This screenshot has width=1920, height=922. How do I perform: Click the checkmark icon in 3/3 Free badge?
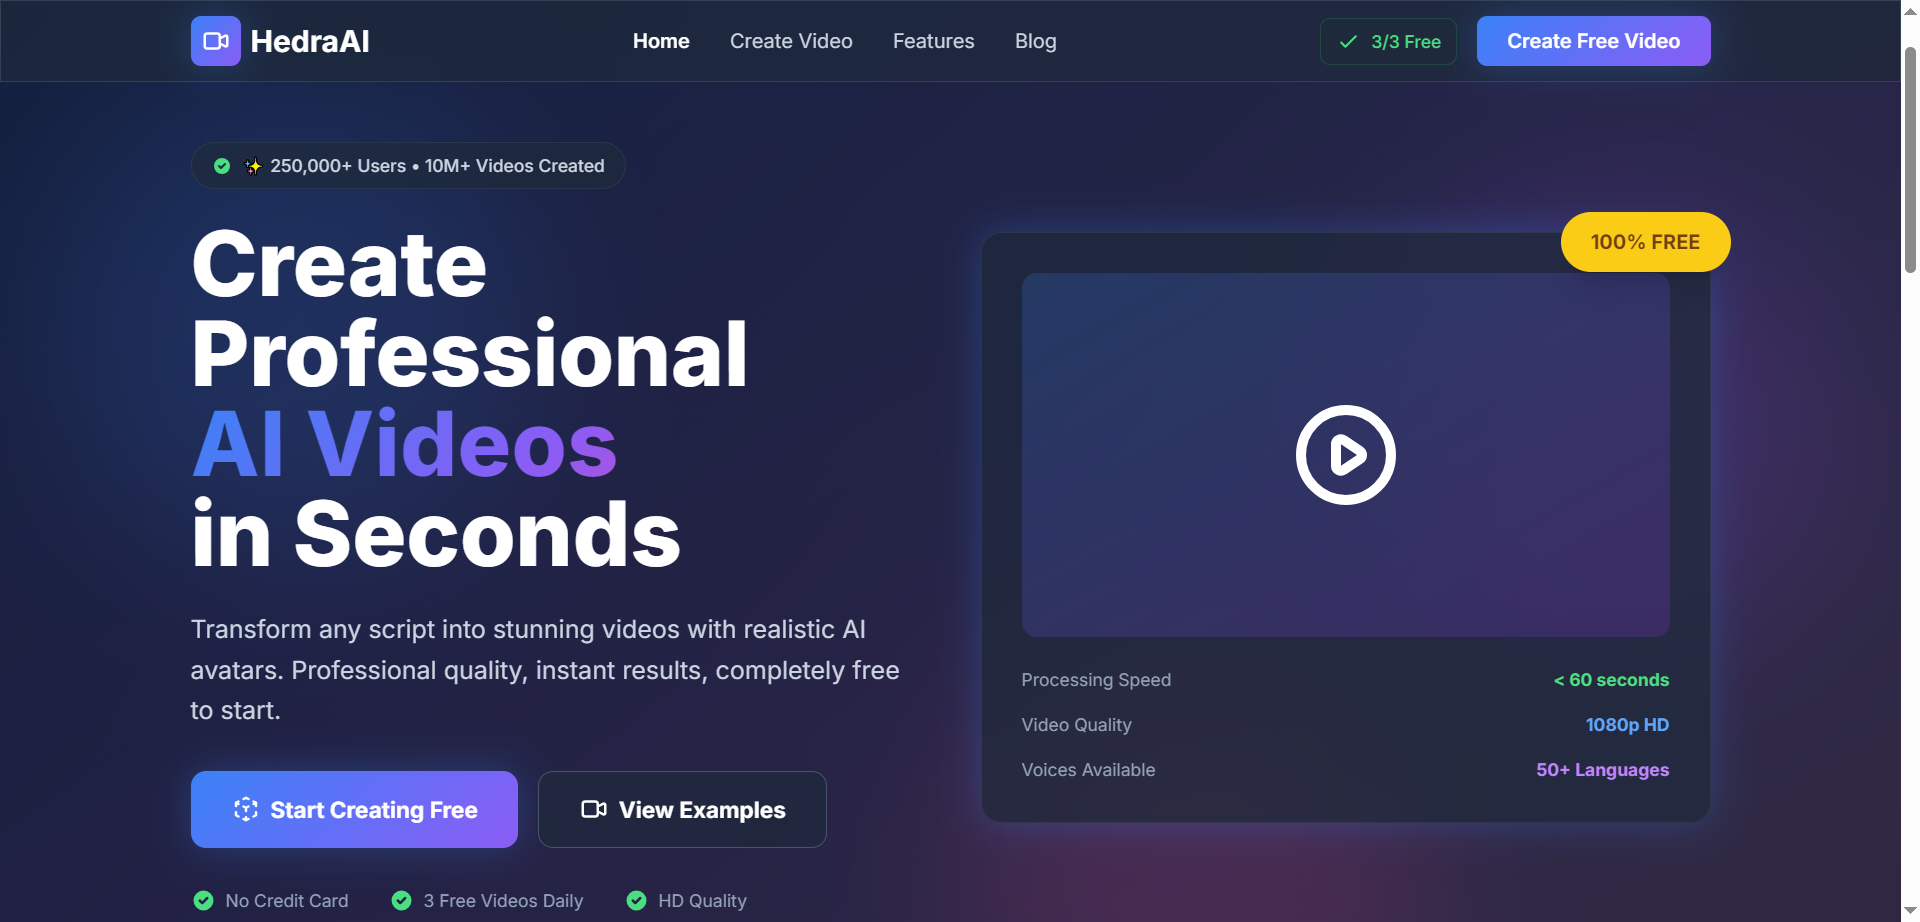(1348, 42)
